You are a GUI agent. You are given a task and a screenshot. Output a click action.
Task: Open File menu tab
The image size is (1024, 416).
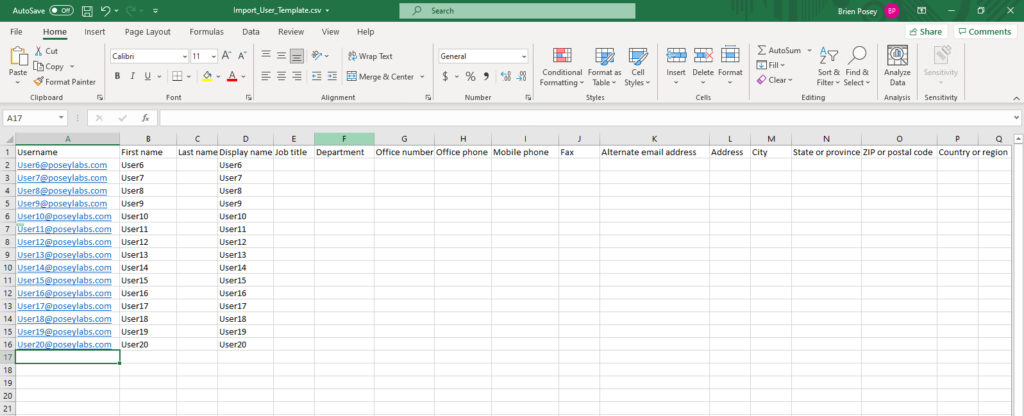(16, 31)
